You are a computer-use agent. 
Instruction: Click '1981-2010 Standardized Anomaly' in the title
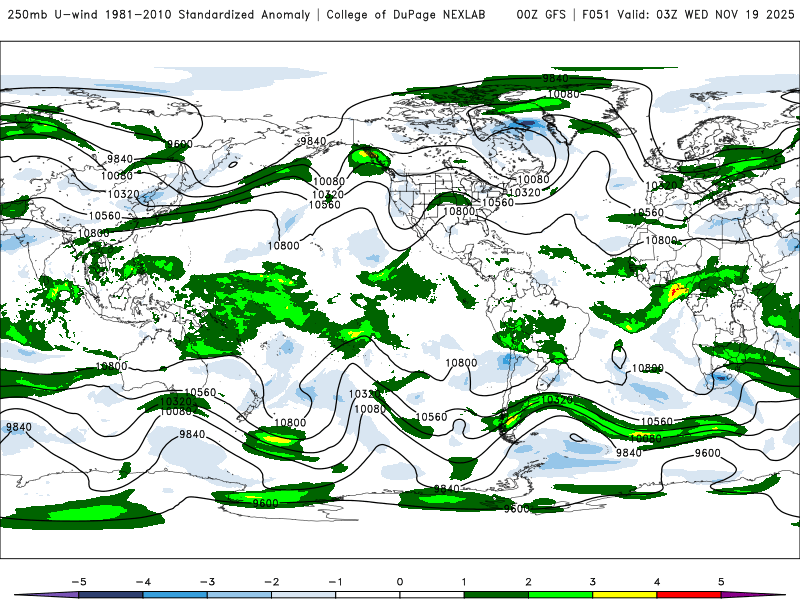[x=207, y=14]
